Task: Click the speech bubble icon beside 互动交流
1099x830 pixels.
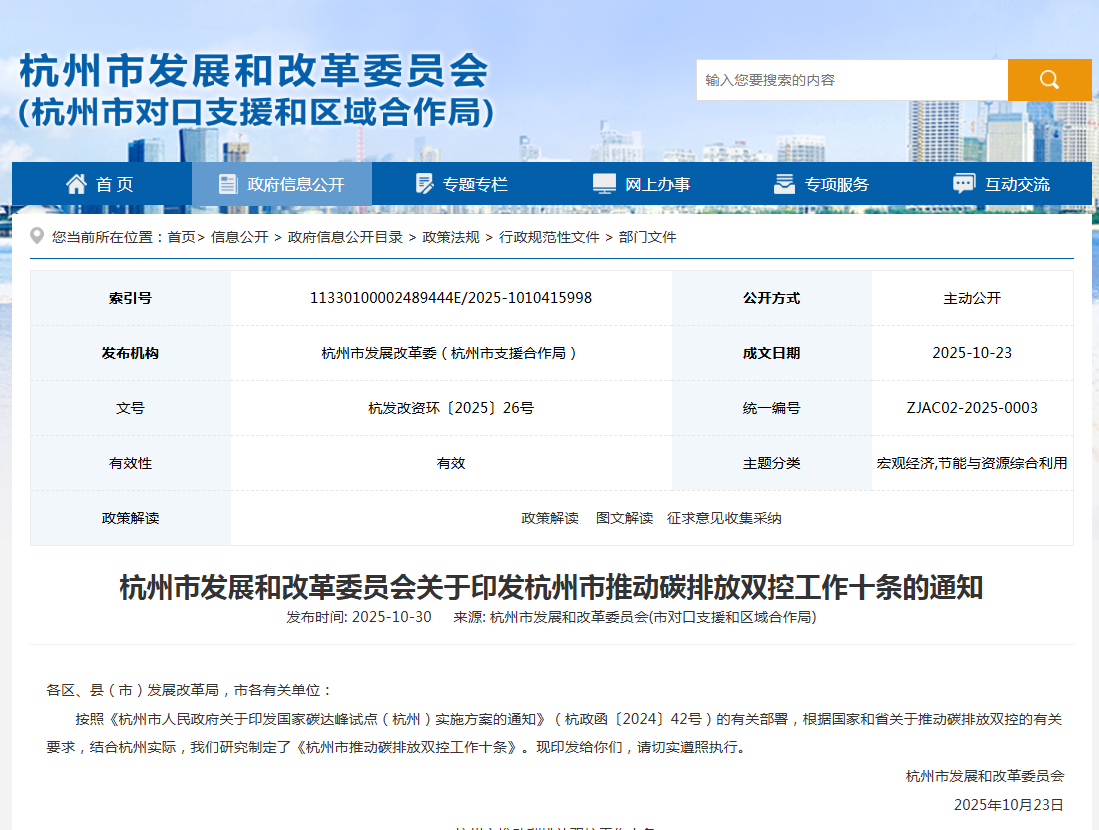Action: tap(964, 181)
